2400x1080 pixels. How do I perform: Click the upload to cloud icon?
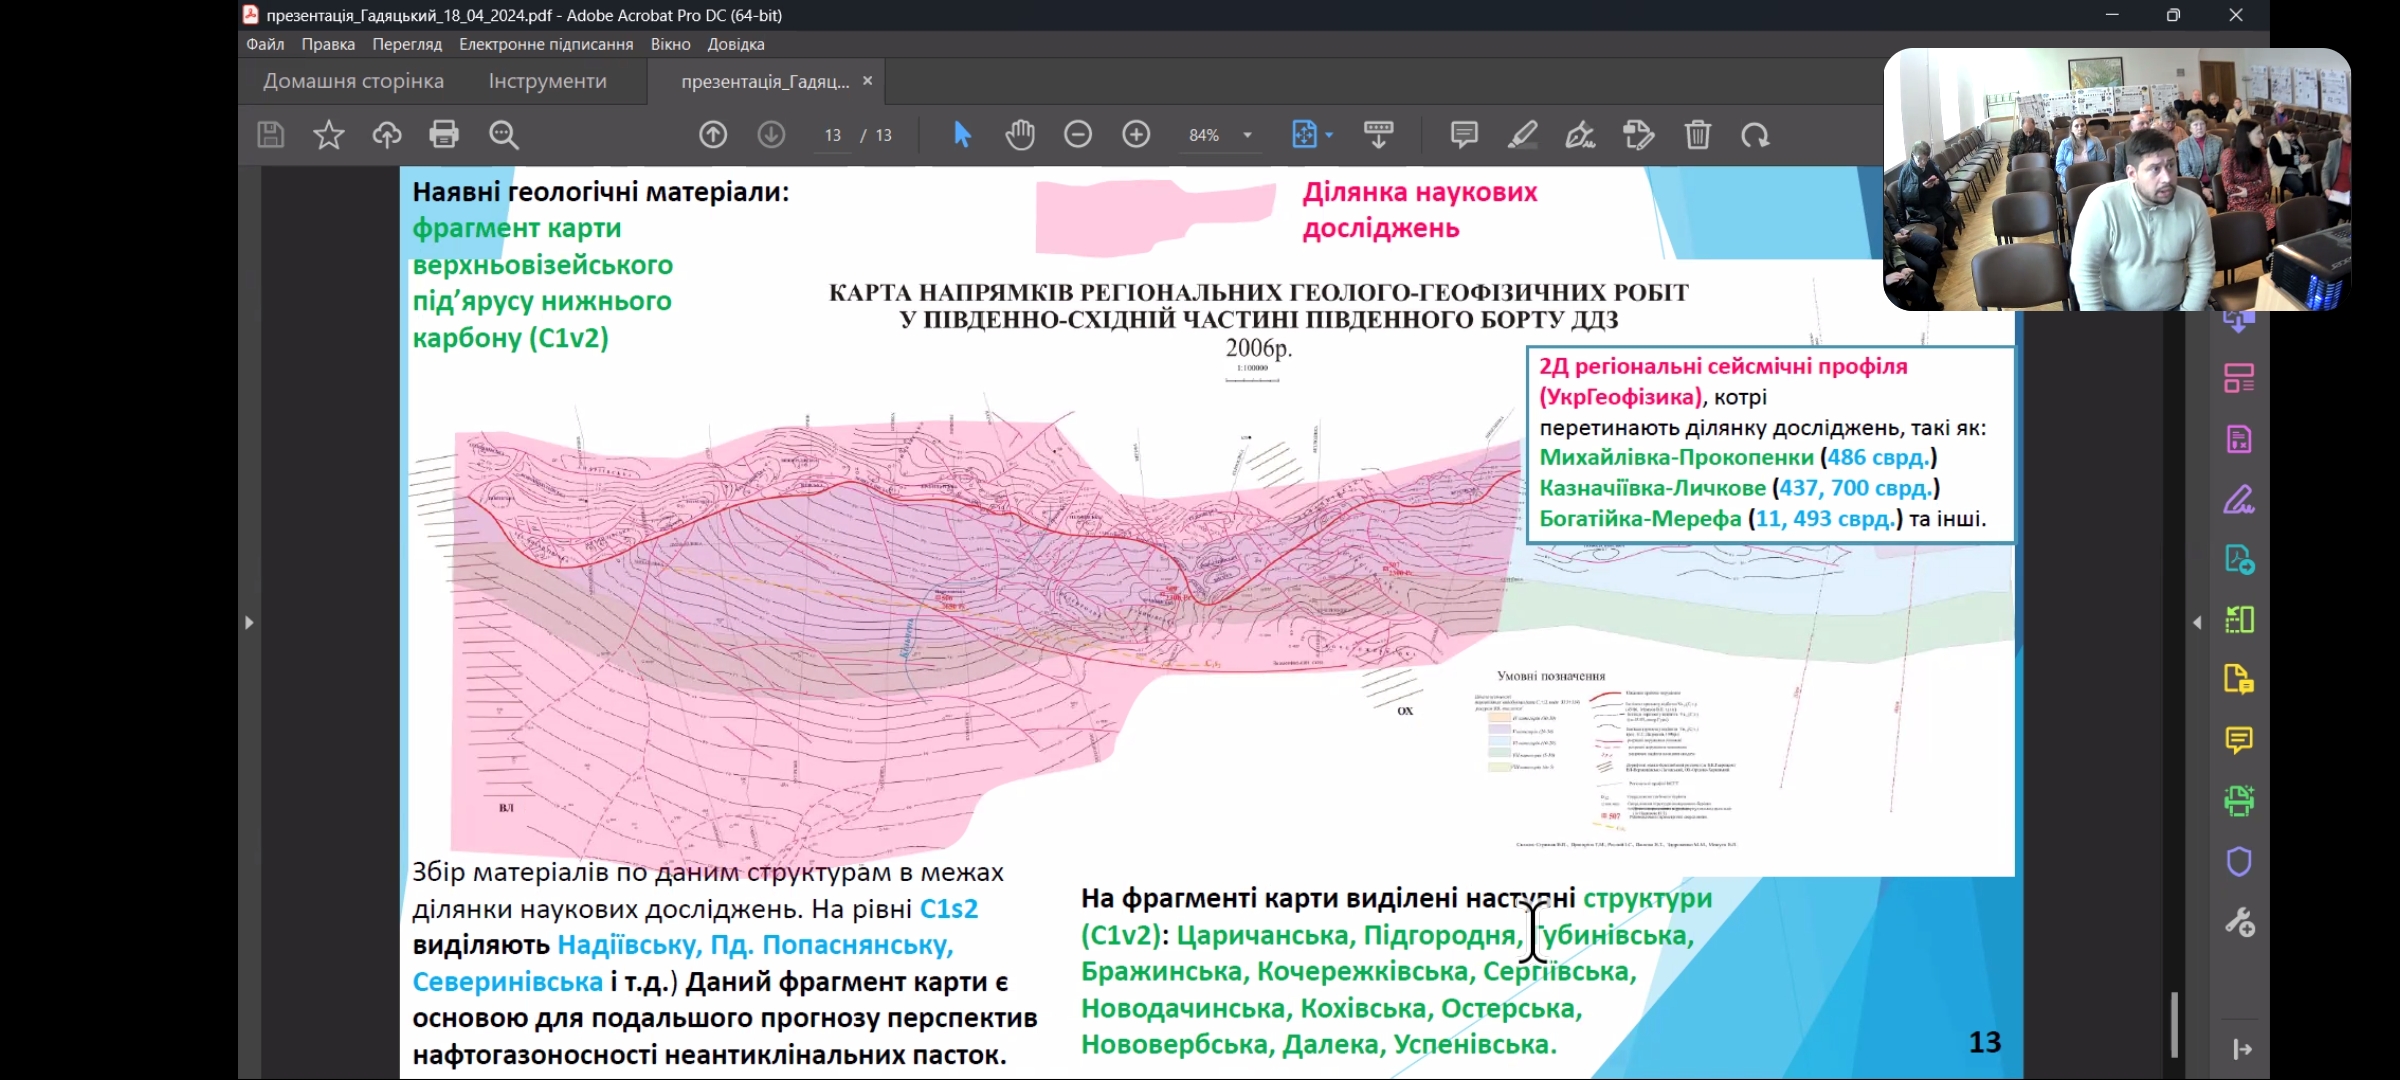tap(386, 135)
